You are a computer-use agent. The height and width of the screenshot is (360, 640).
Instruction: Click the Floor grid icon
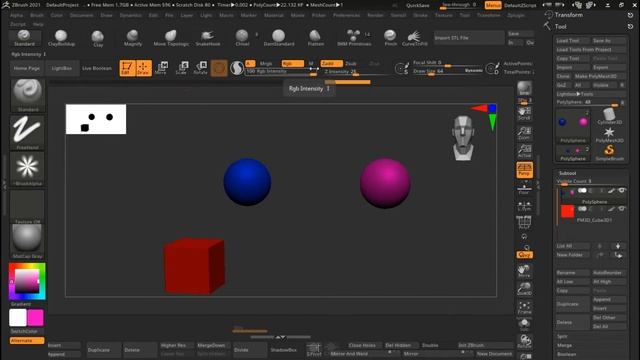click(524, 188)
